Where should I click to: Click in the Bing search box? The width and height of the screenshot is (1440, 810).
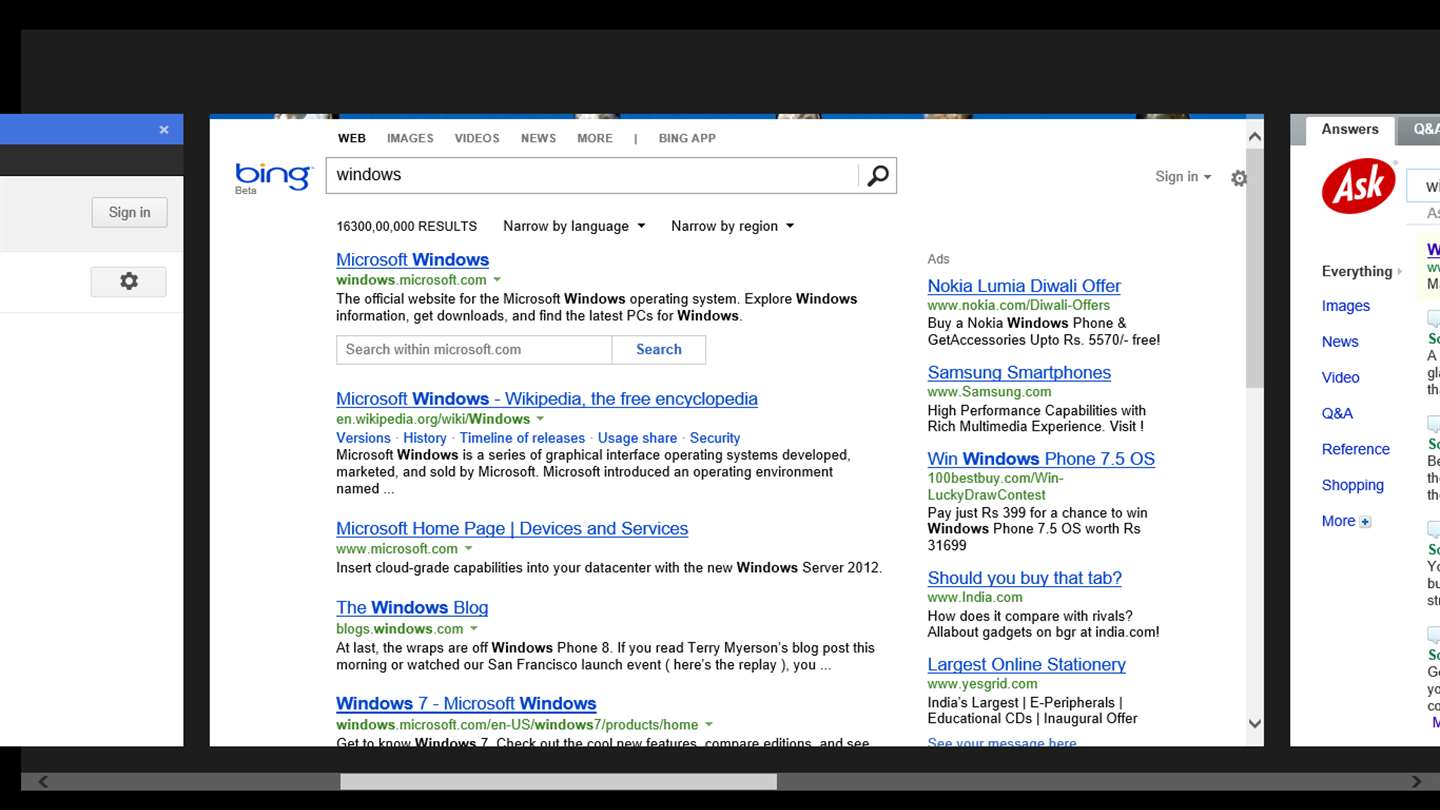tap(592, 175)
